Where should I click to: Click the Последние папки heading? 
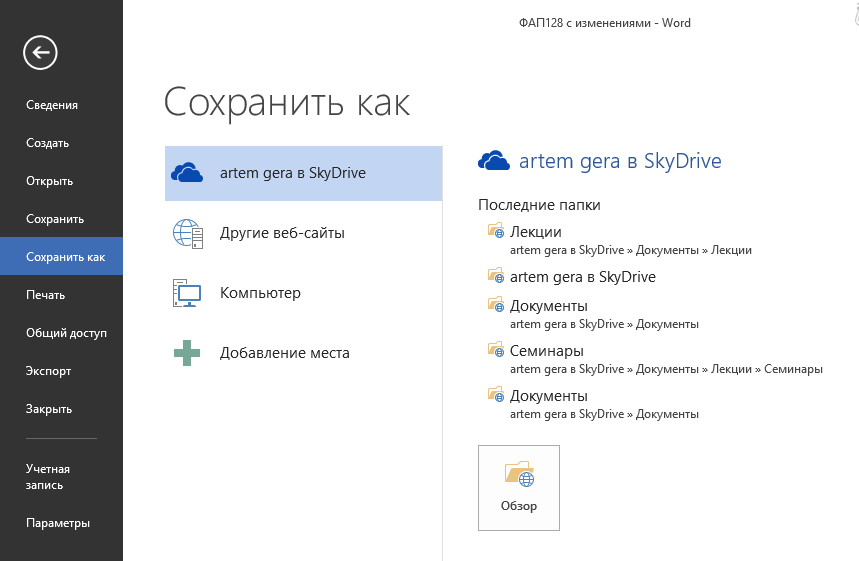(539, 205)
